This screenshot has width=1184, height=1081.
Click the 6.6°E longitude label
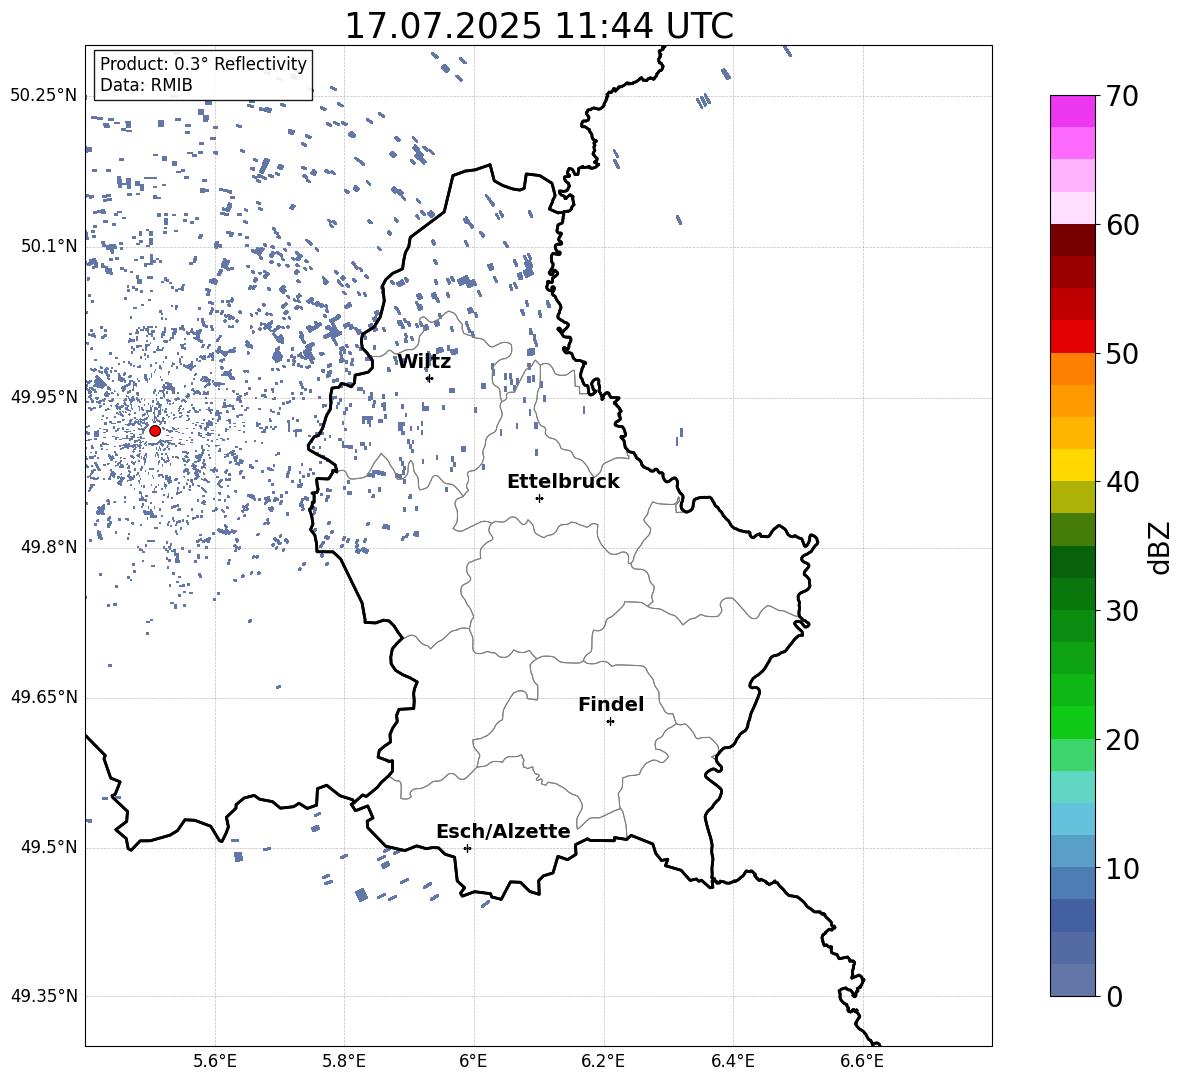tap(862, 1061)
